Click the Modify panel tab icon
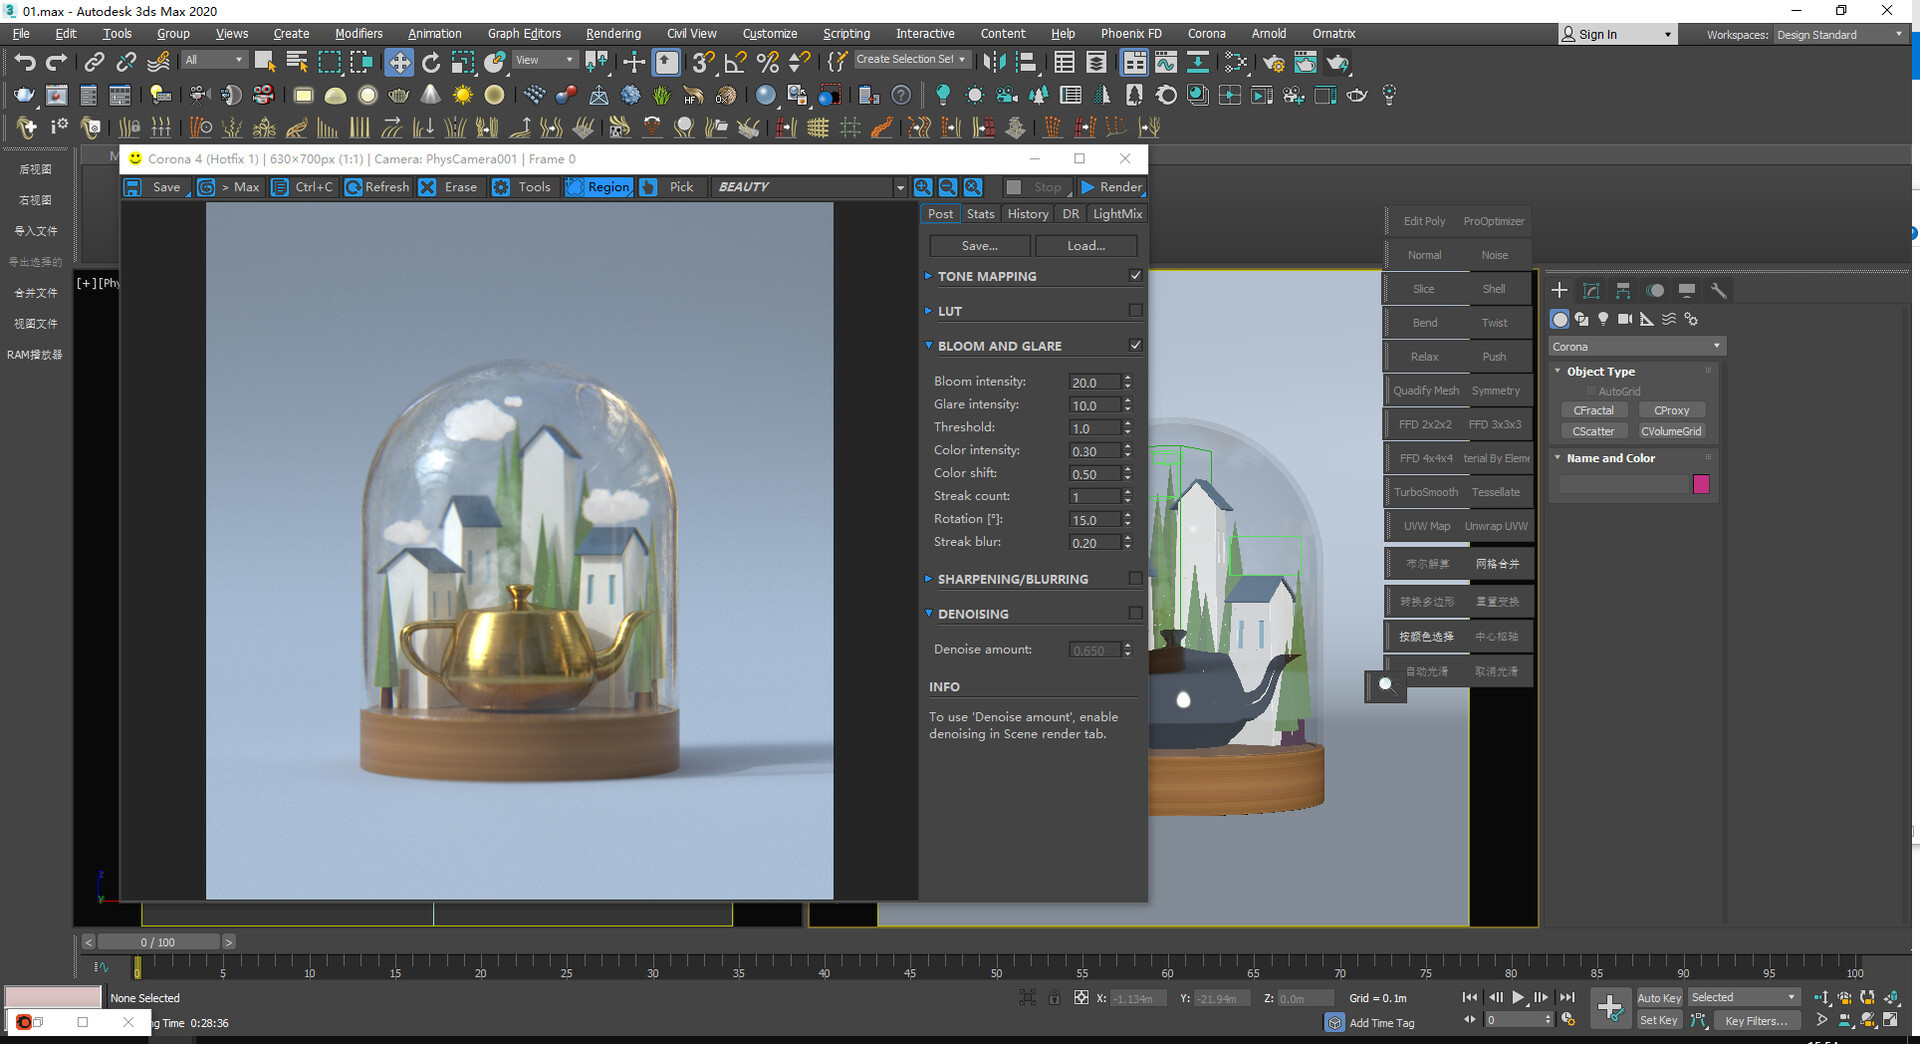1920x1044 pixels. 1591,291
